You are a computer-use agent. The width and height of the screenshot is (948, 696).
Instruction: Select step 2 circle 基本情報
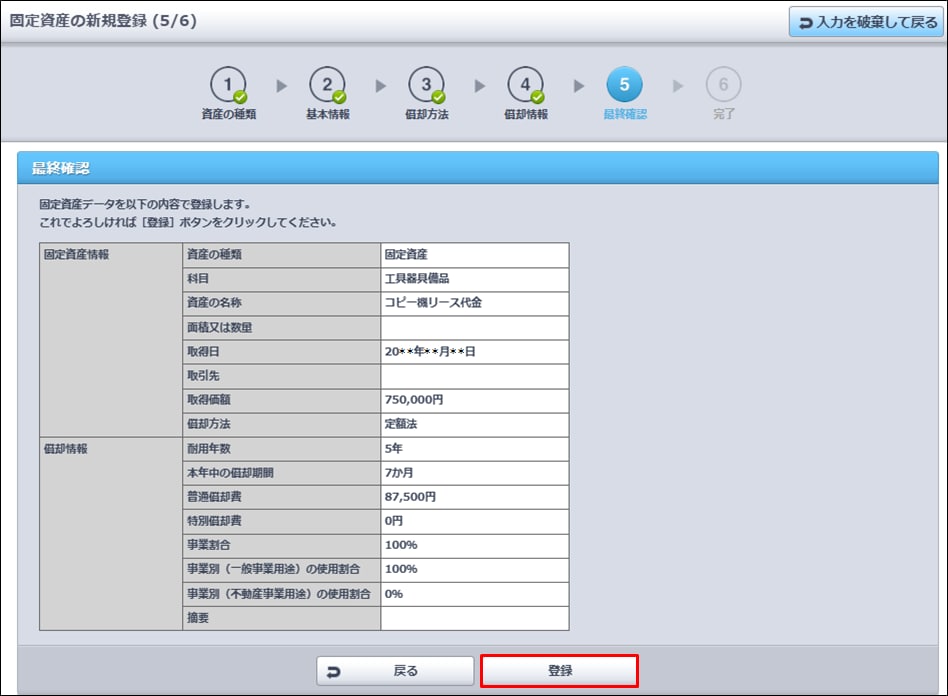tap(327, 85)
